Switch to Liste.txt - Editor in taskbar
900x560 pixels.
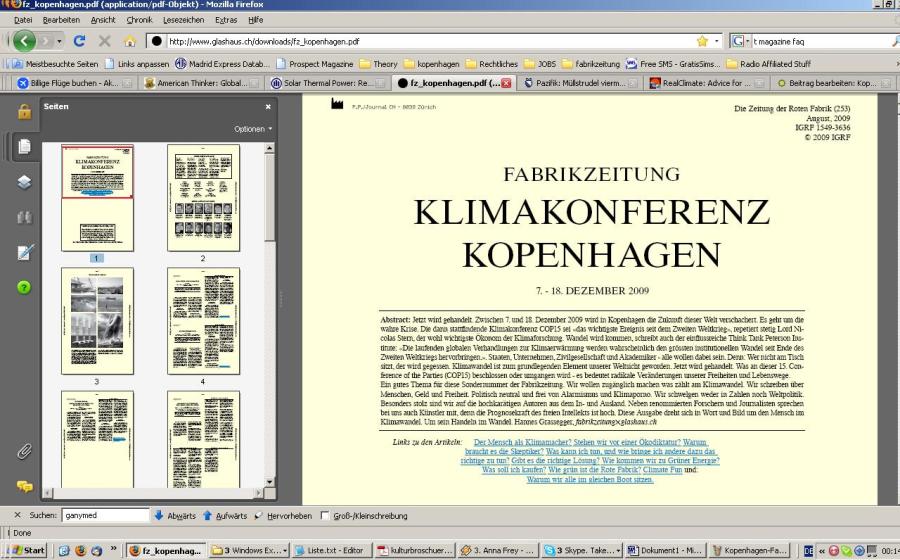pos(331,551)
